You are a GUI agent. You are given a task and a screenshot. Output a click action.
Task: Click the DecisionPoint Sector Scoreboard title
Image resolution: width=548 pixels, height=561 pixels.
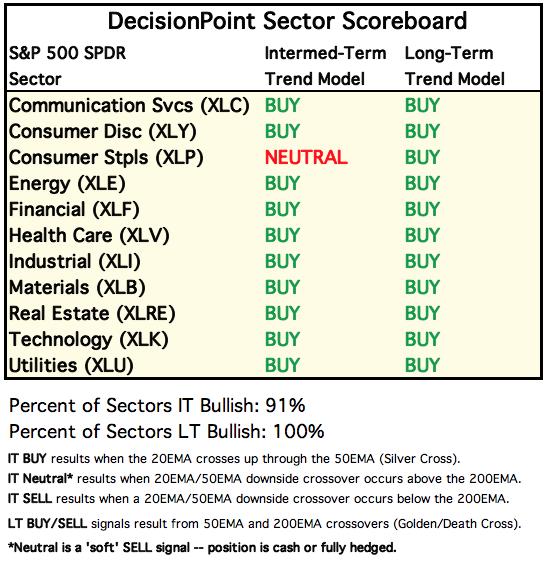coord(287,21)
